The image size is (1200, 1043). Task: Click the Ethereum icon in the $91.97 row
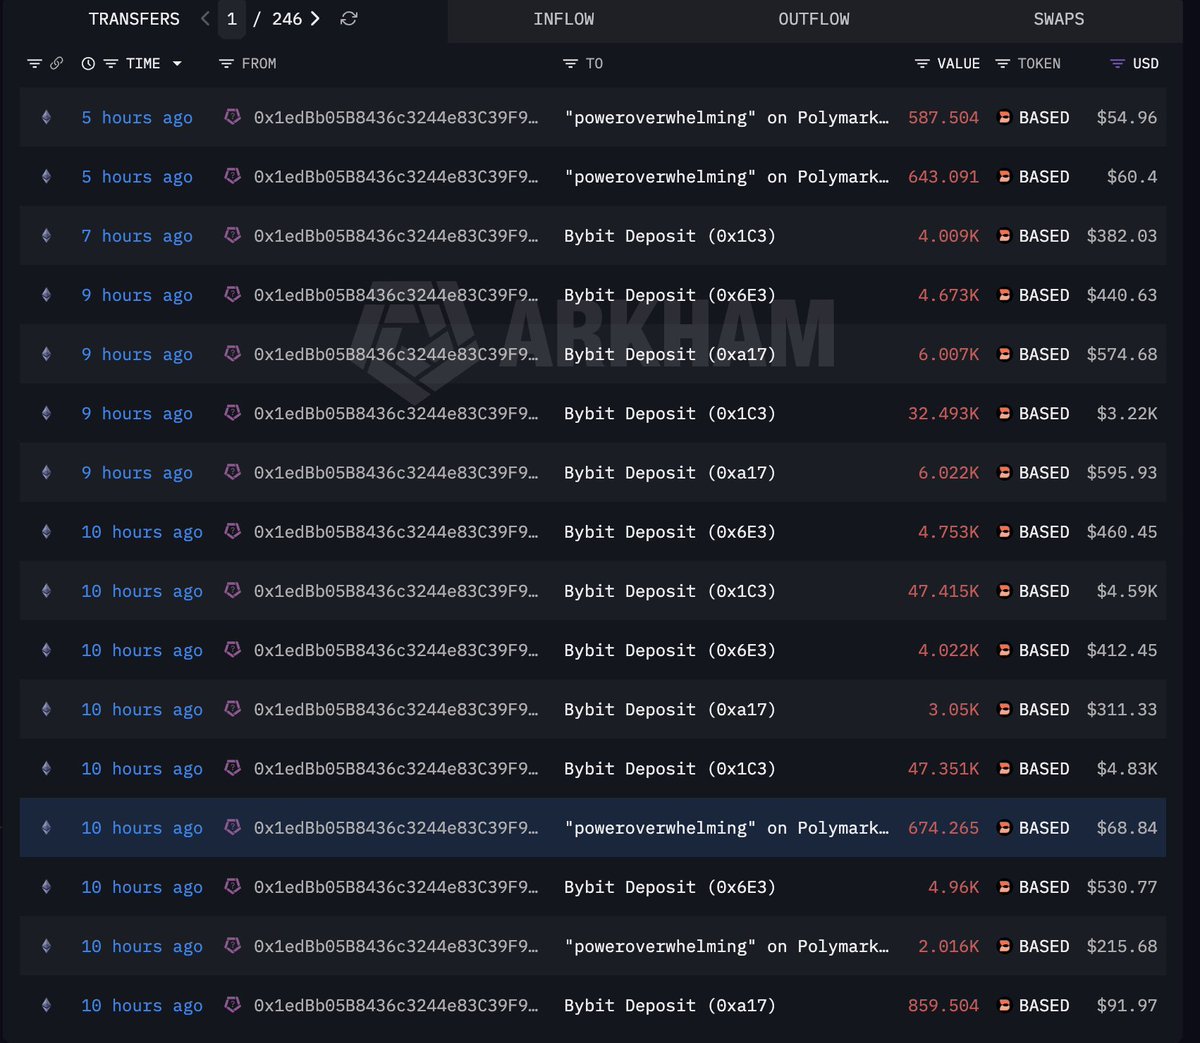(x=46, y=1005)
